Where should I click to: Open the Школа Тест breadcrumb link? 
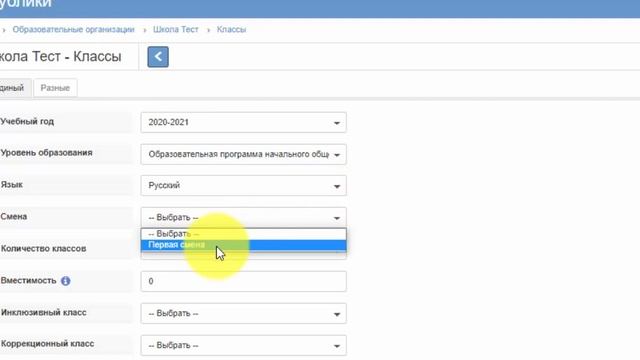pos(176,29)
